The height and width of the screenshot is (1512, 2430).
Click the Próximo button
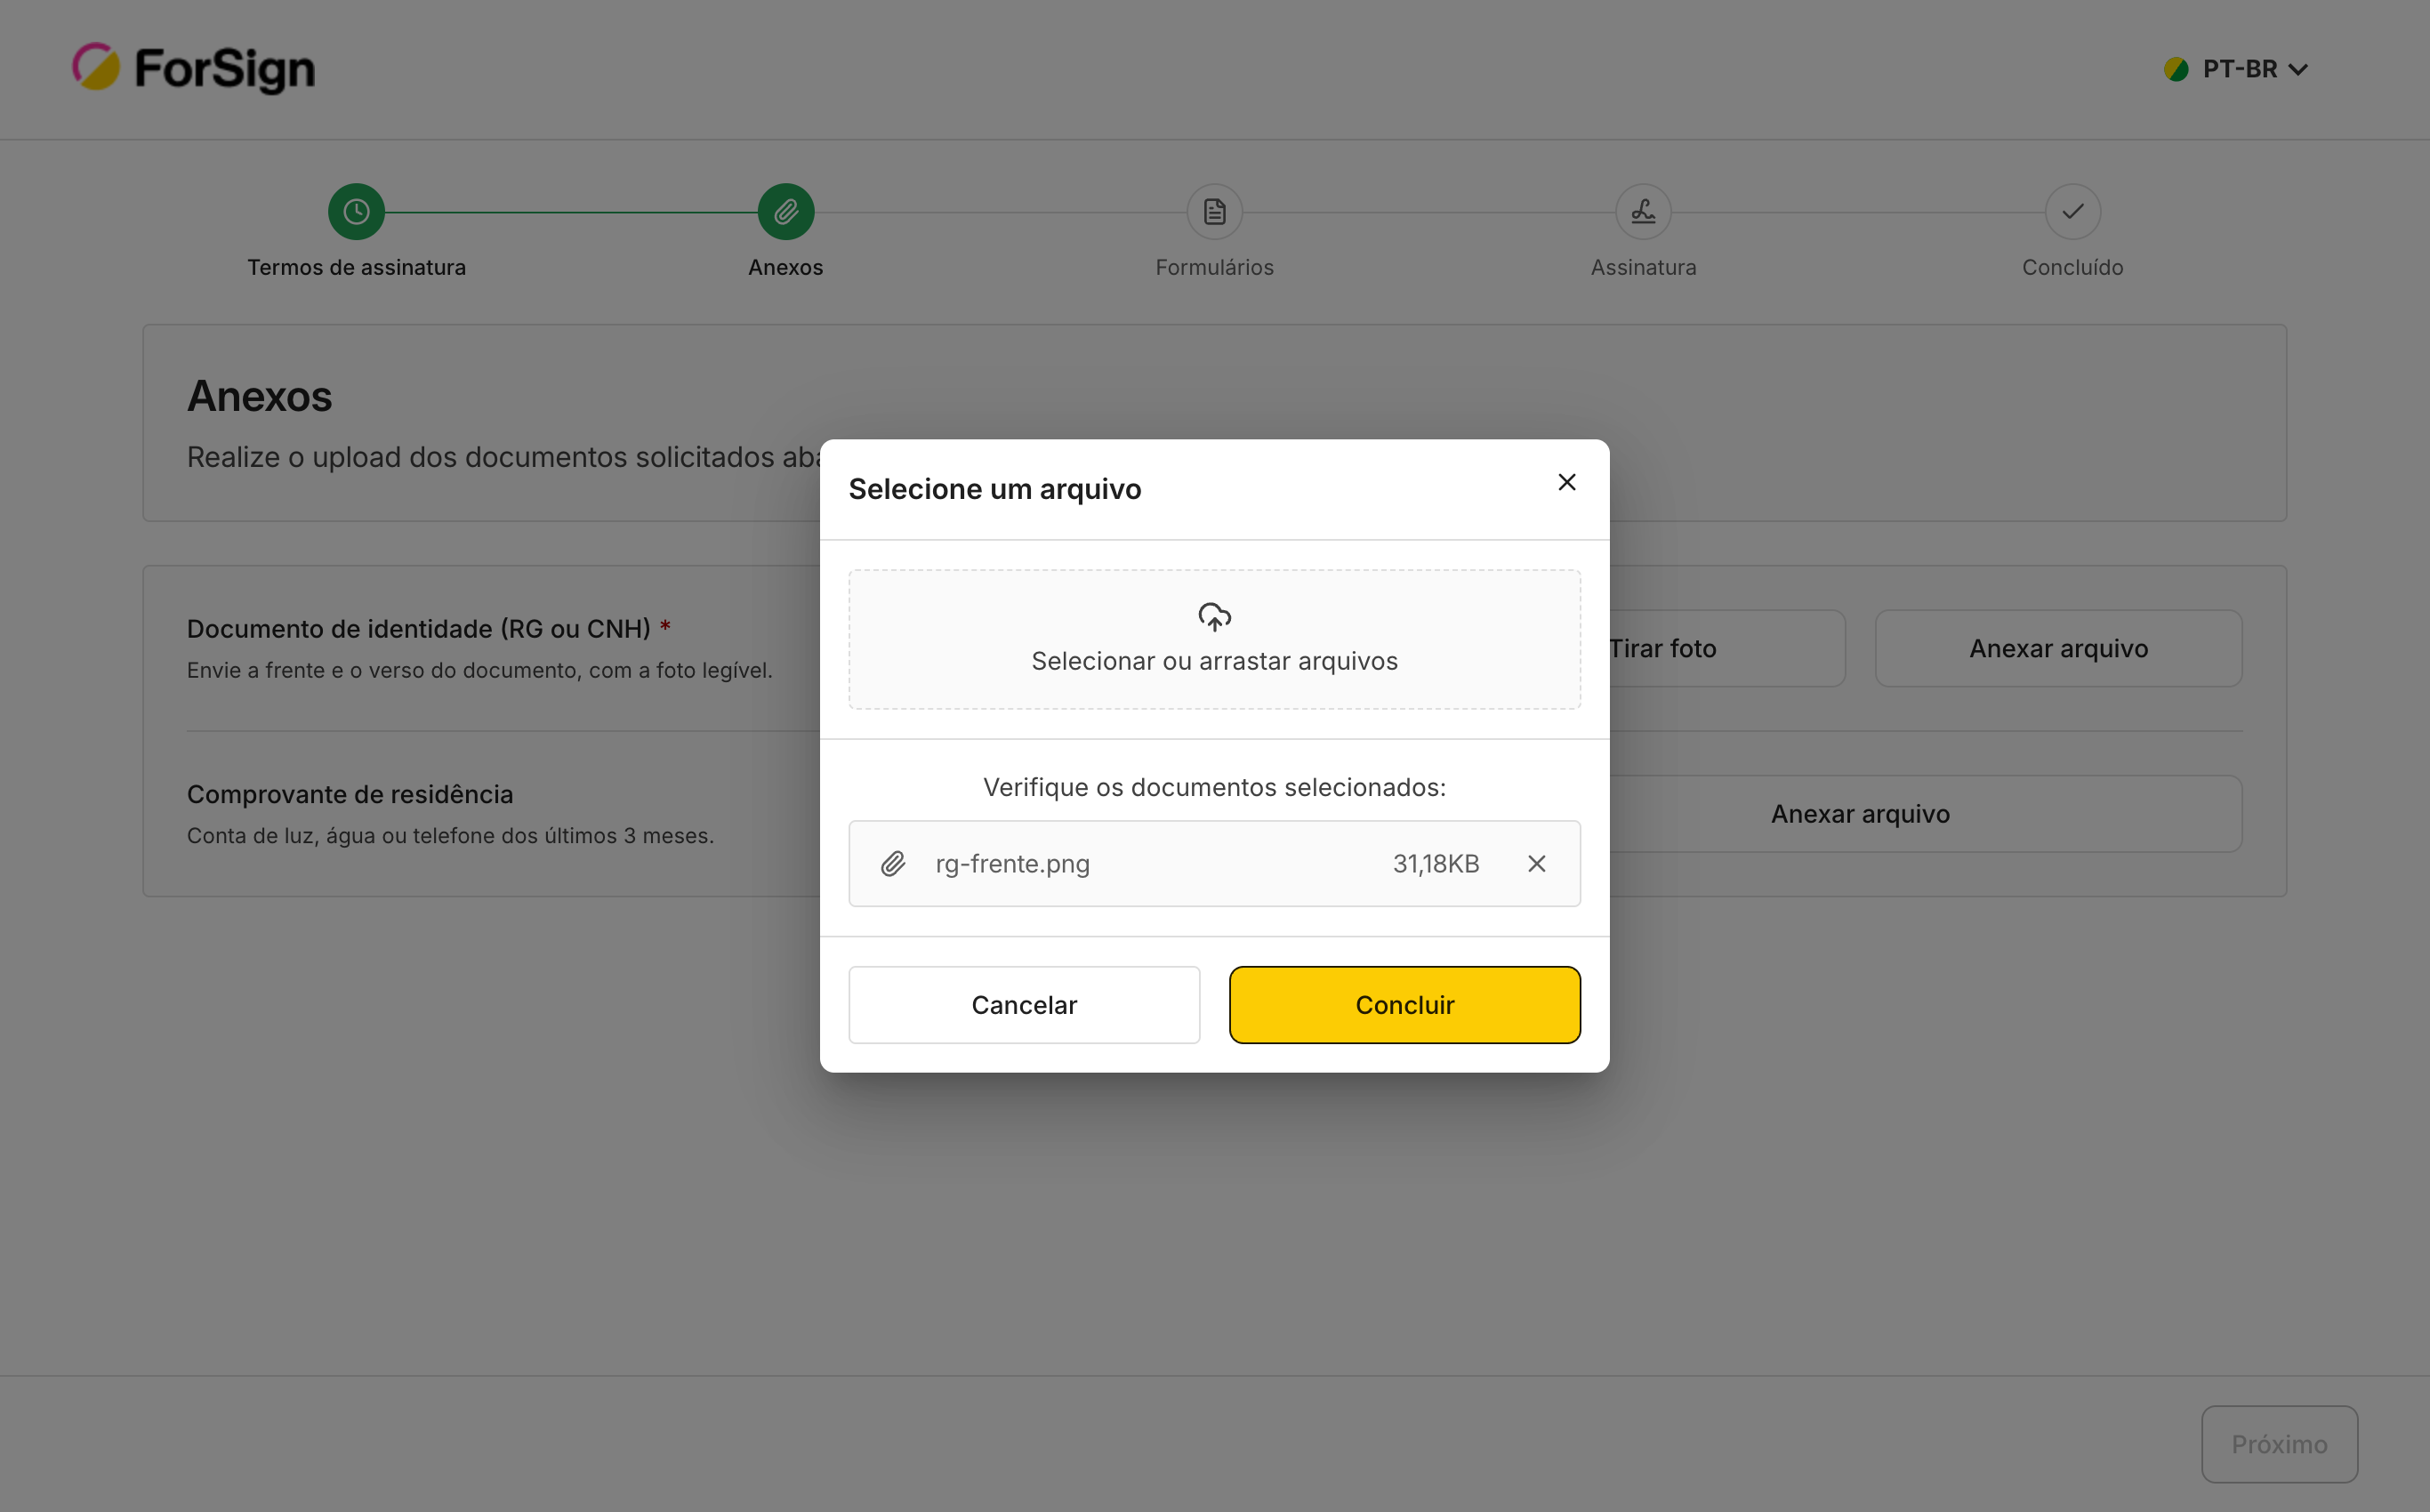click(x=2279, y=1444)
